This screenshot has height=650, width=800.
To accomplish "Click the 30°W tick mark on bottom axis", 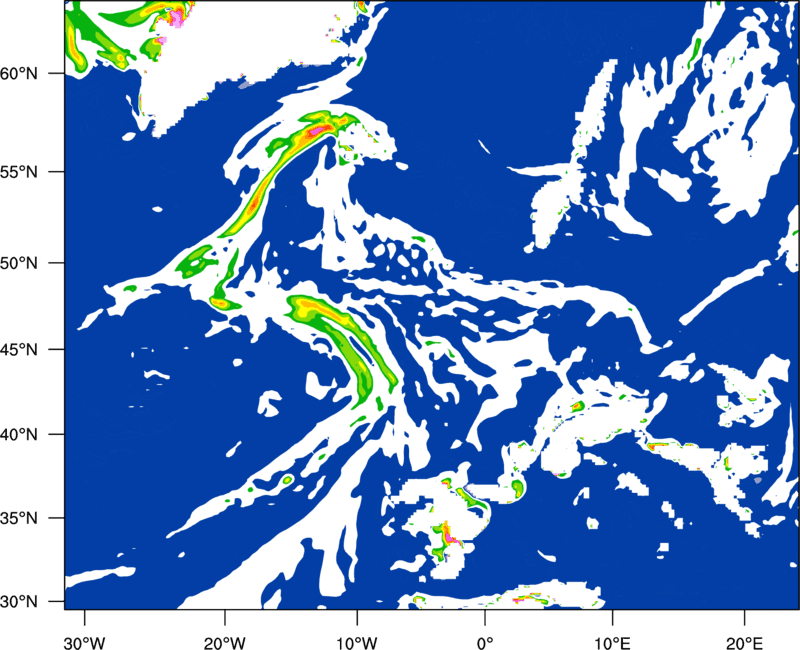I will (84, 617).
